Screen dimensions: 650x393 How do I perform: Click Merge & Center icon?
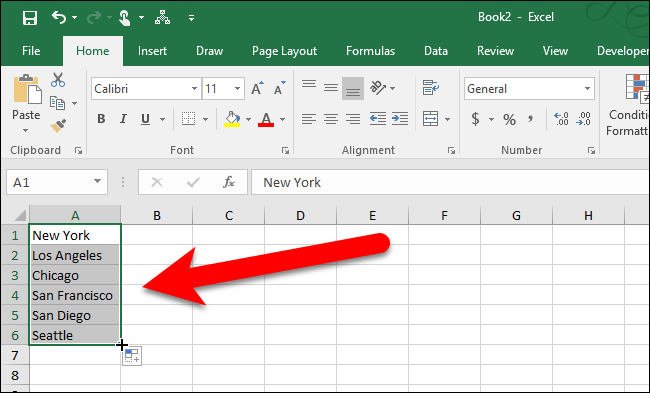point(431,119)
